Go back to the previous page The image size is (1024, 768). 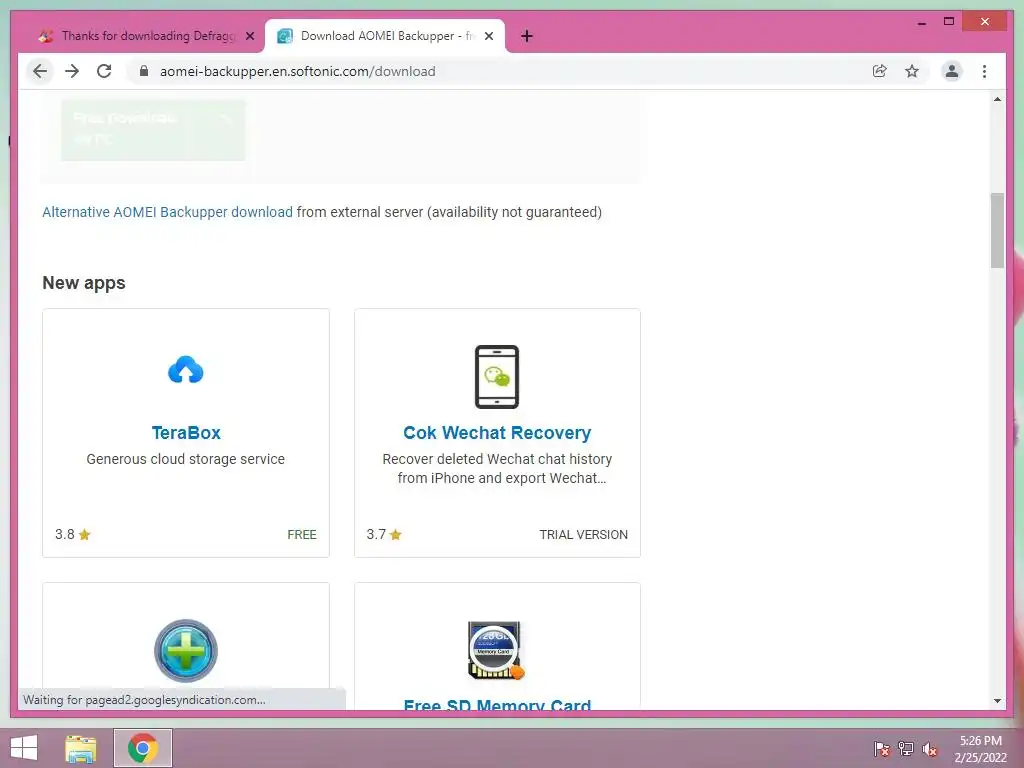(40, 71)
